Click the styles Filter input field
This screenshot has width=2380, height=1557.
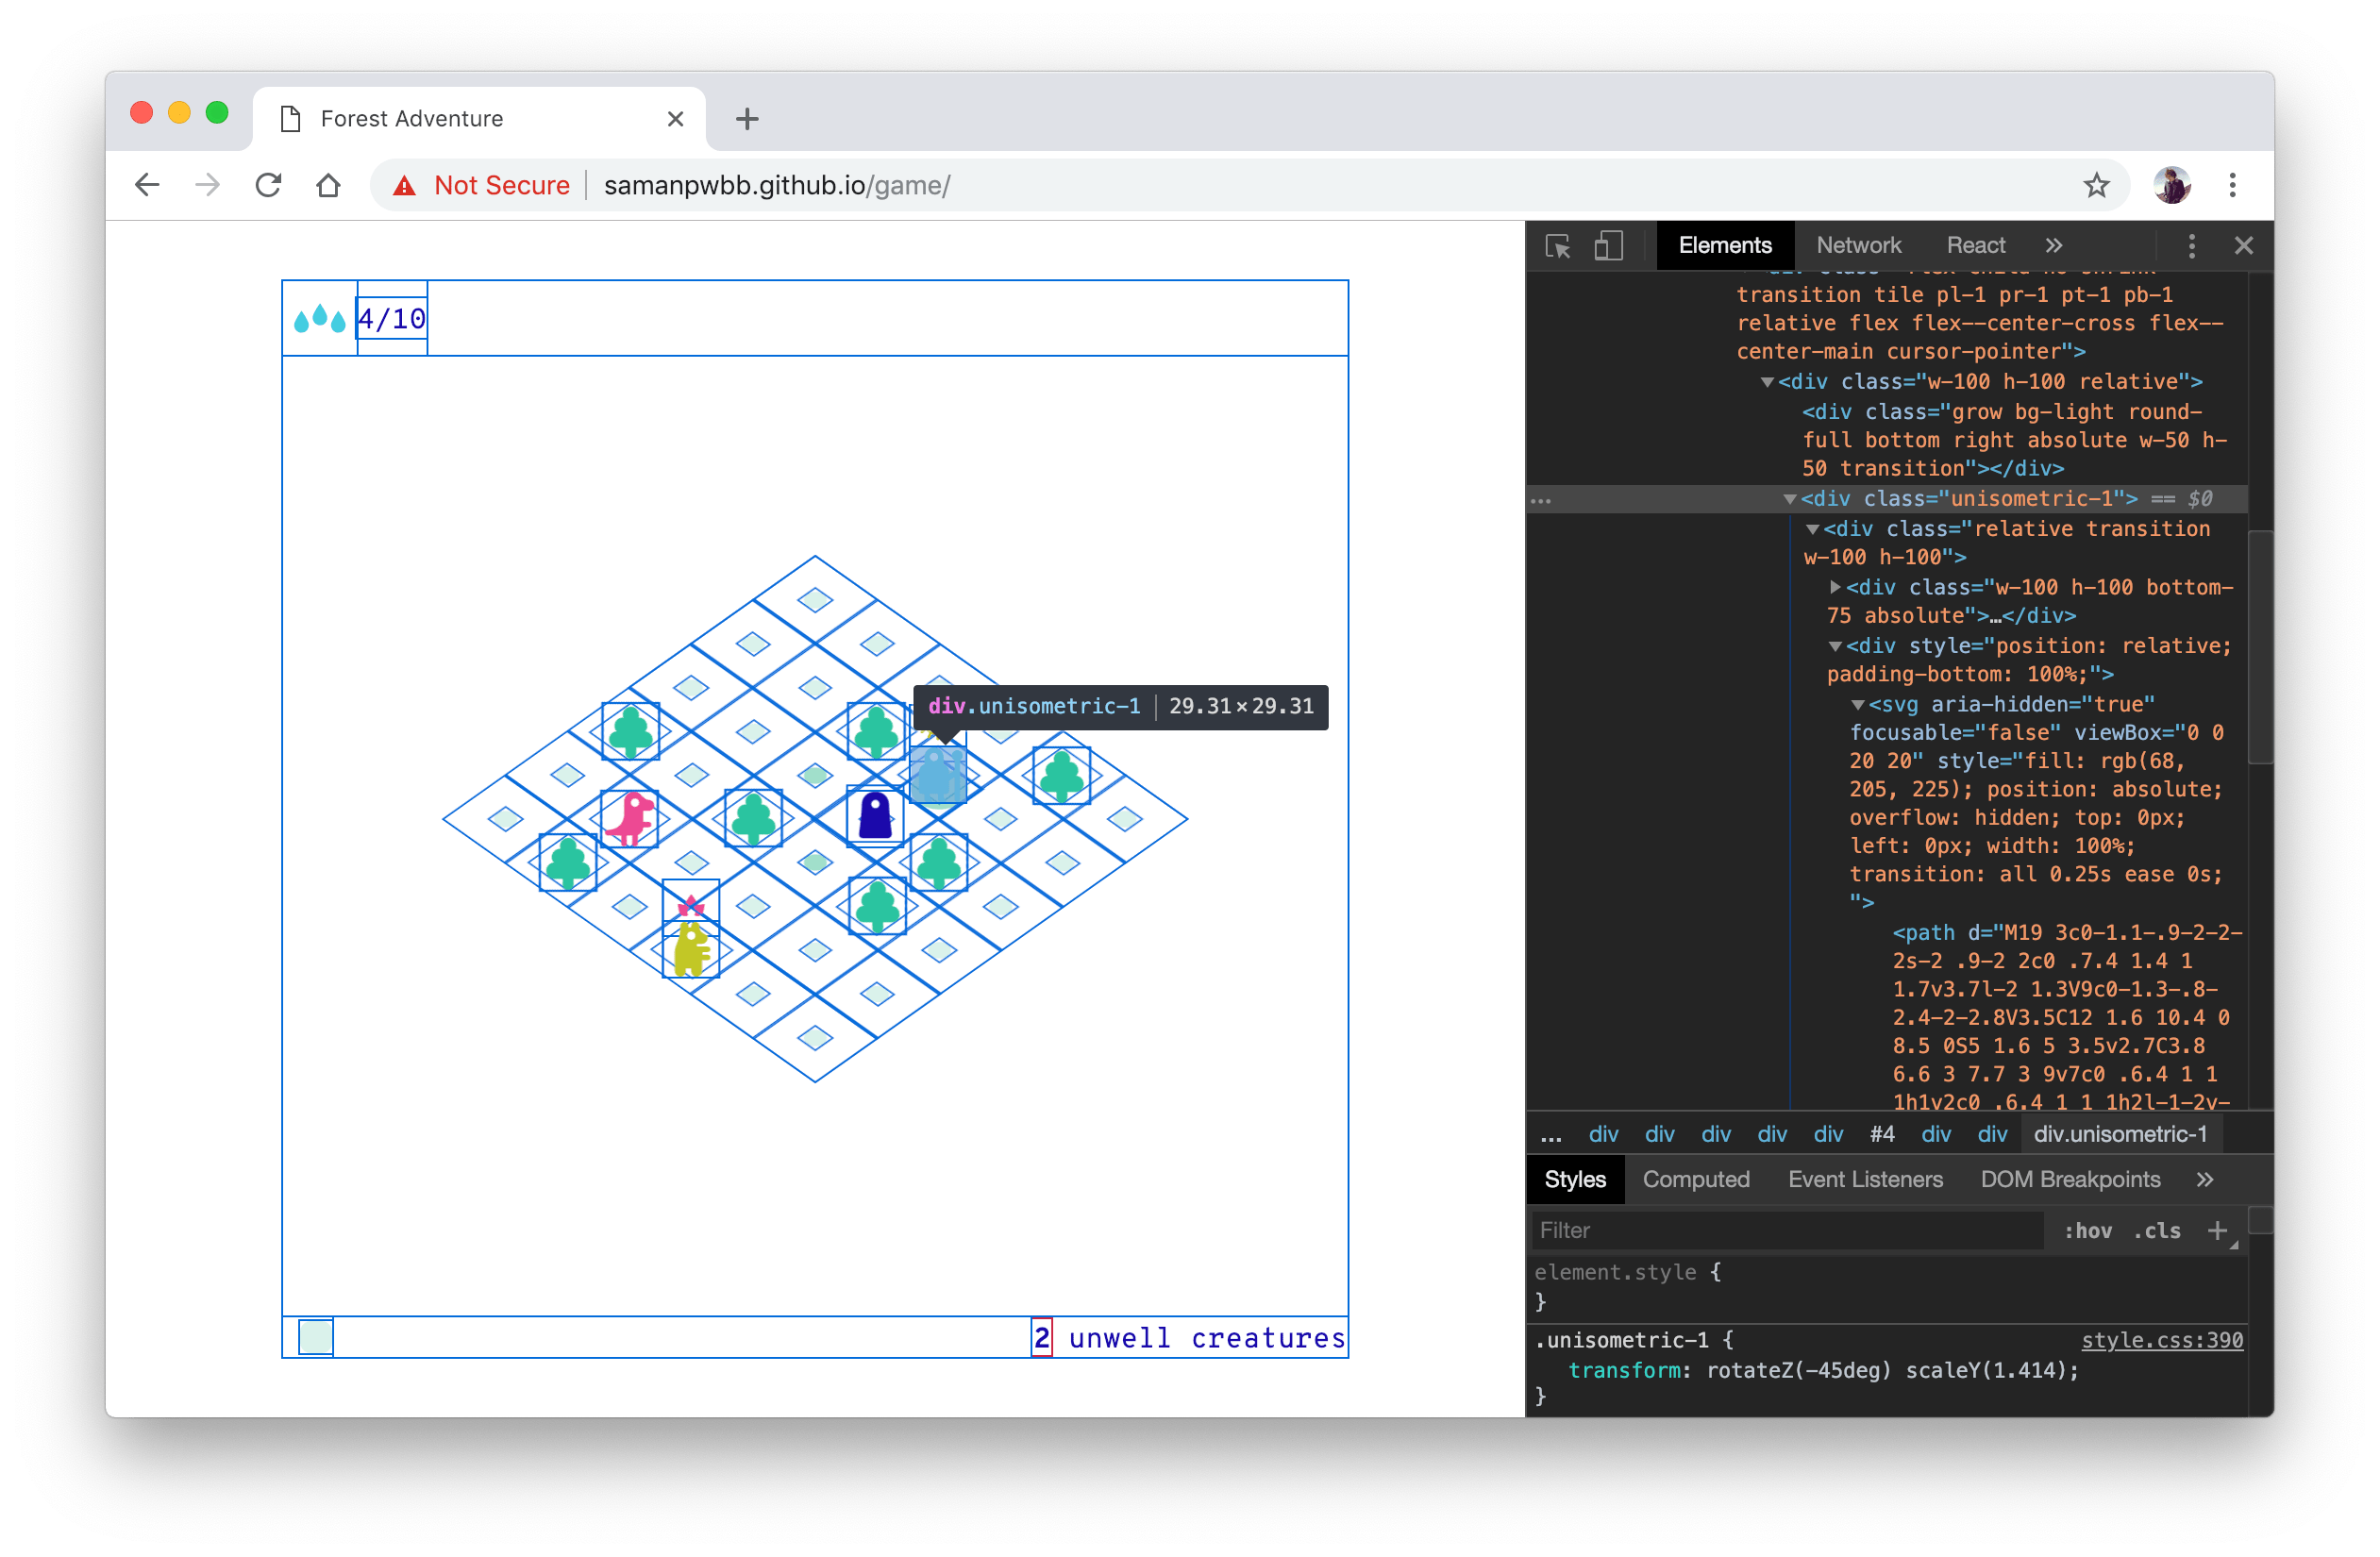1786,1230
